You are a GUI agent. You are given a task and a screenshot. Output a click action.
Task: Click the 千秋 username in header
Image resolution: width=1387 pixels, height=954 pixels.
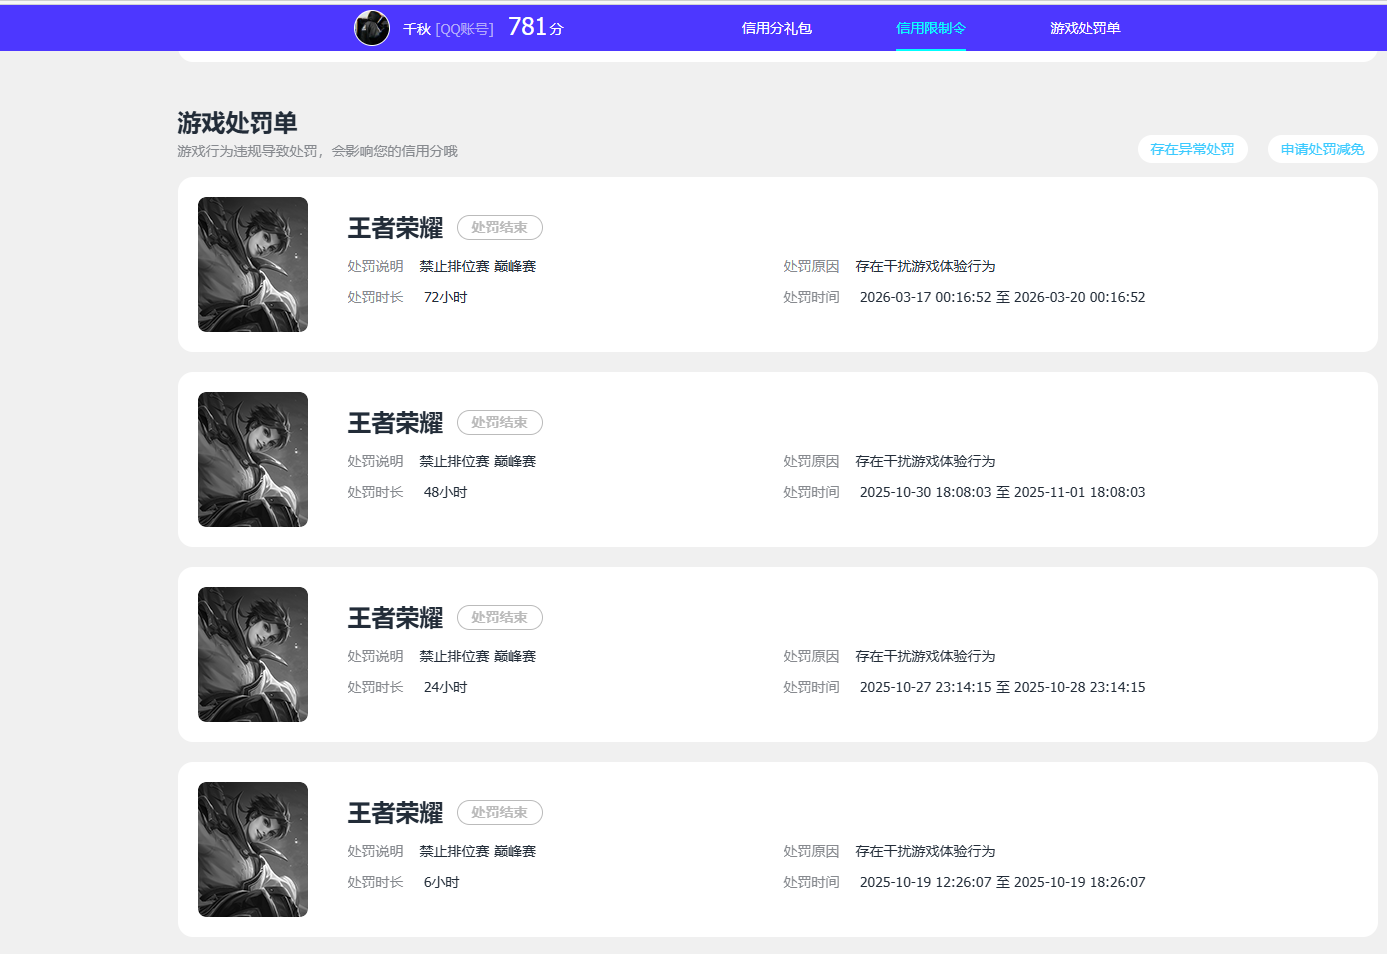click(x=416, y=29)
